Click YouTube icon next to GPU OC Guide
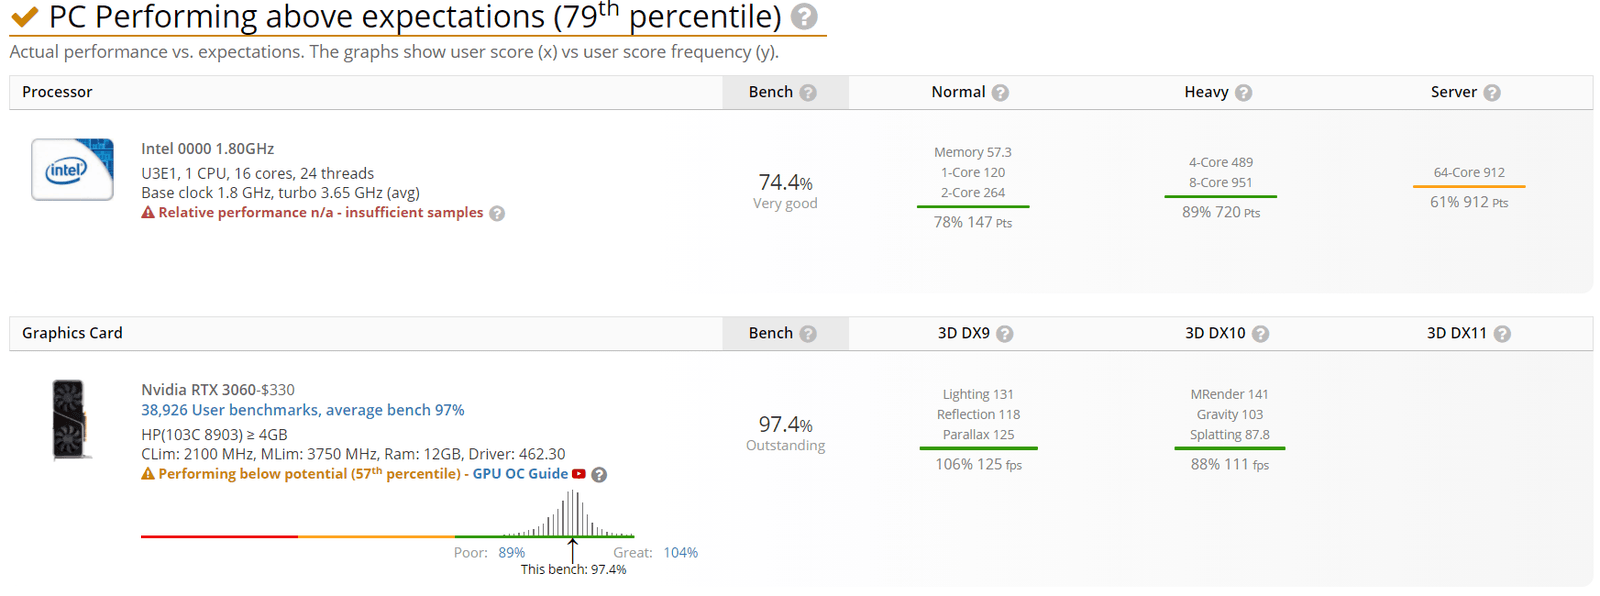This screenshot has width=1600, height=596. (x=579, y=474)
